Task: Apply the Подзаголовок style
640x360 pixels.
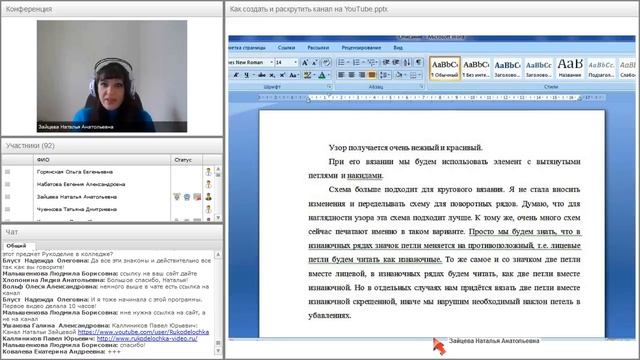Action: pos(601,68)
